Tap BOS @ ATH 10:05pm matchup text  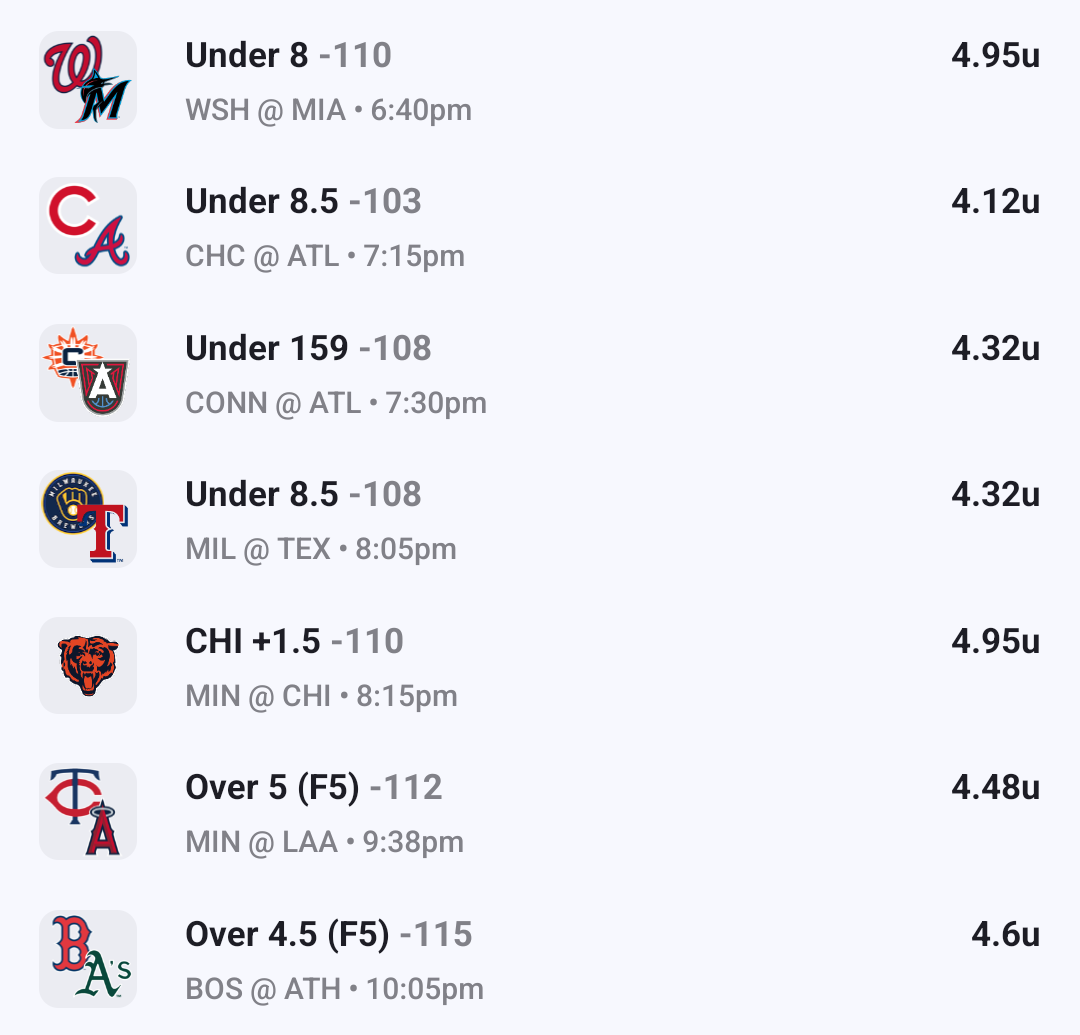click(x=334, y=990)
